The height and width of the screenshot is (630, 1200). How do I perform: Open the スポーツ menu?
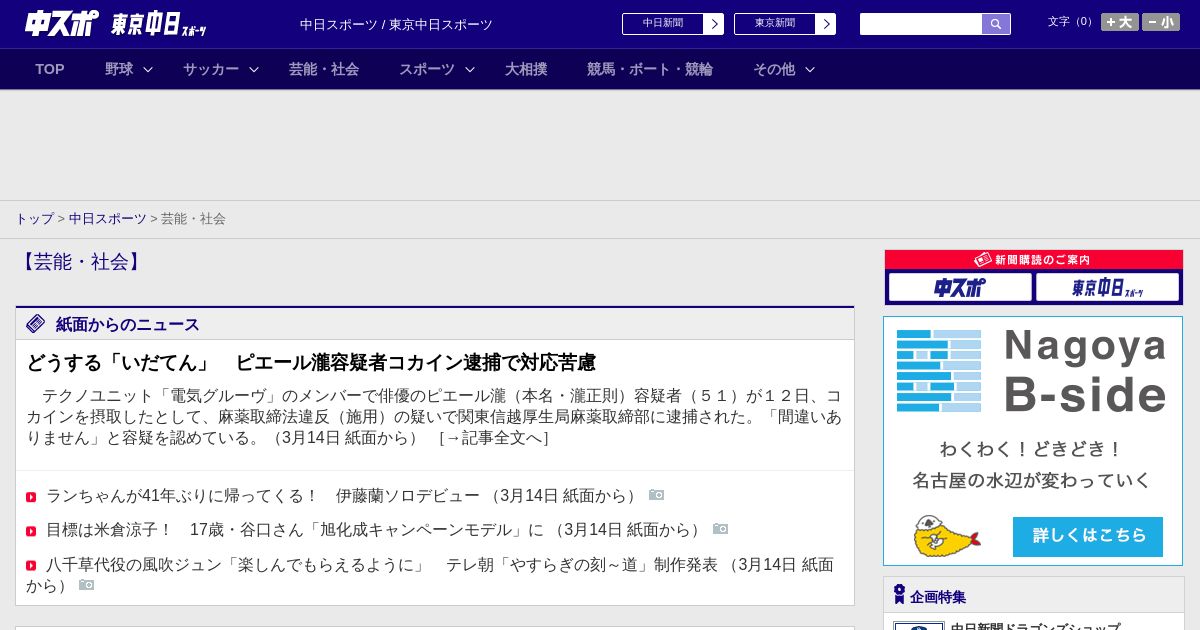427,69
